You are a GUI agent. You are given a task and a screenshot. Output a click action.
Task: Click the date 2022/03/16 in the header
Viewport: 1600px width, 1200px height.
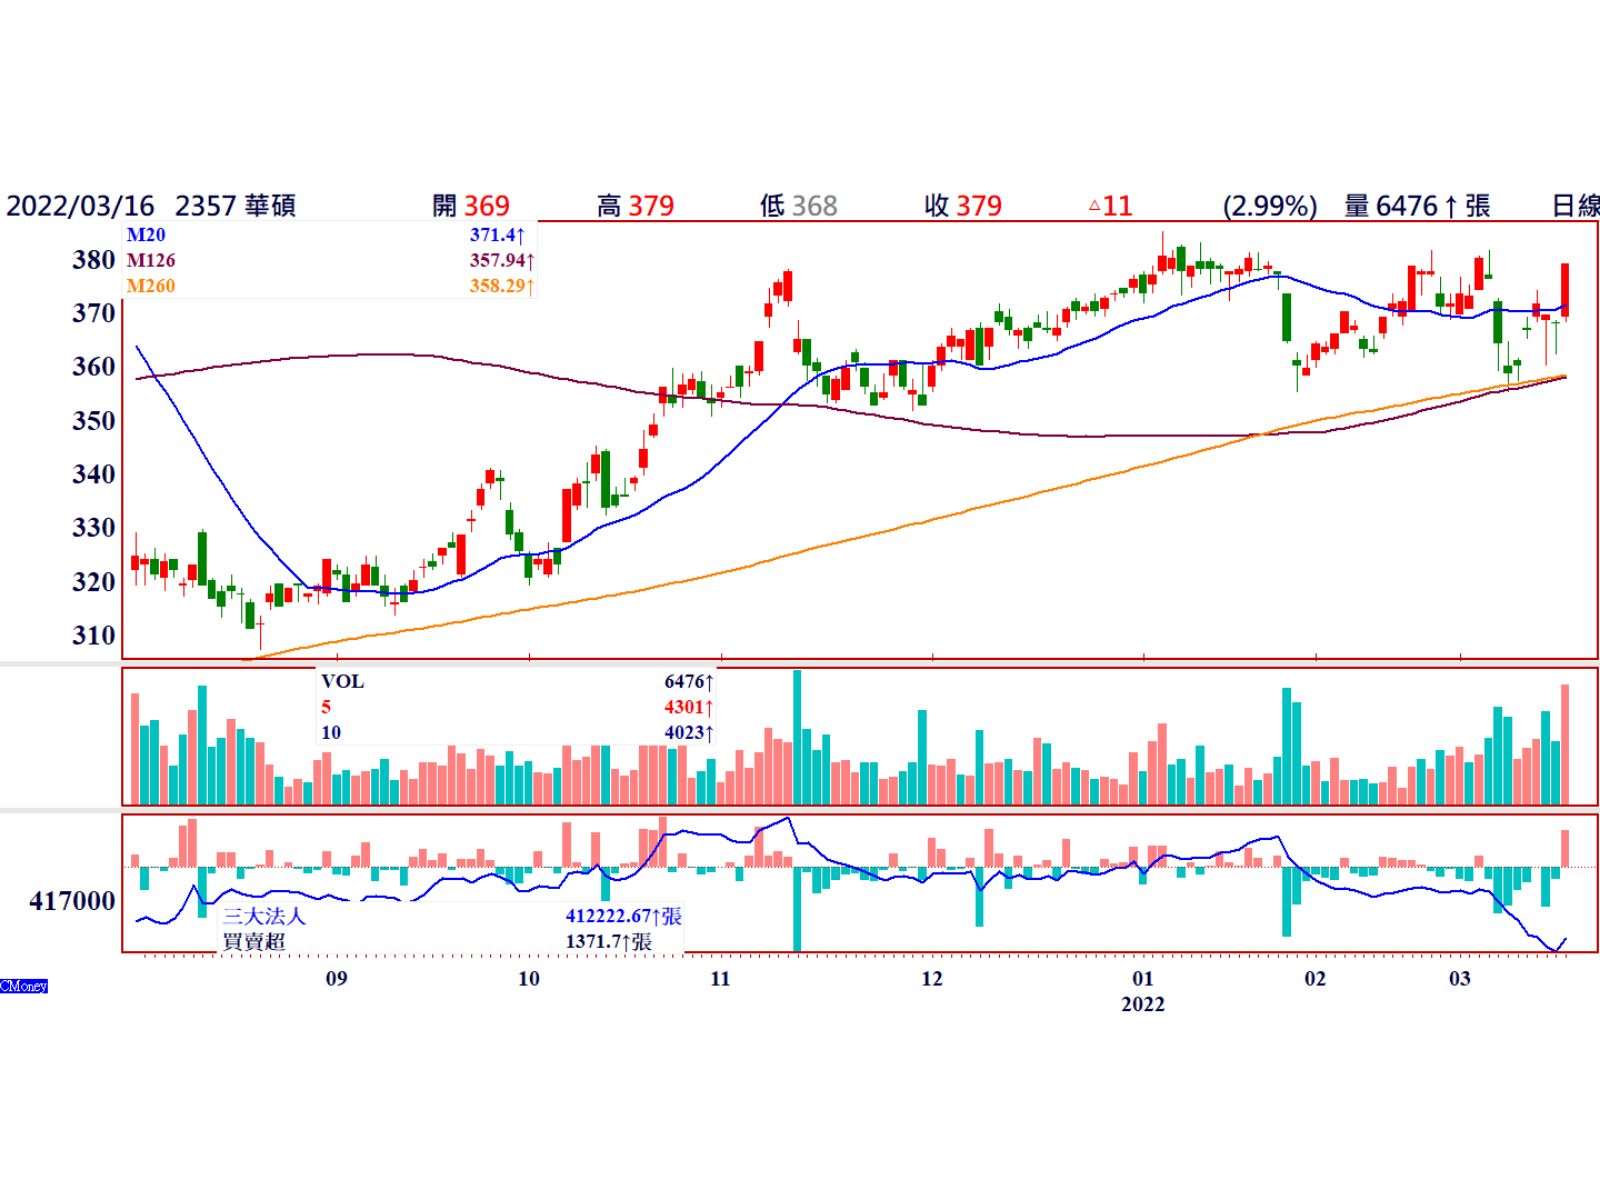click(x=81, y=206)
